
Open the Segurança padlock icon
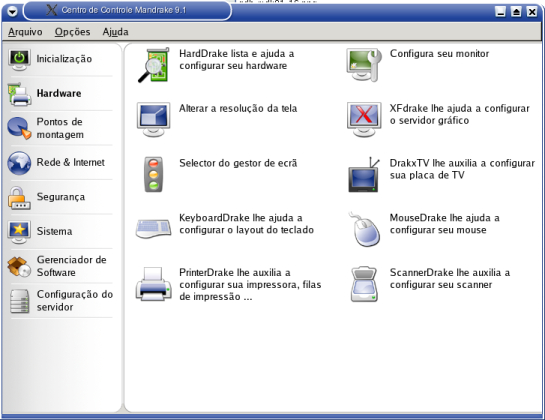pyautogui.click(x=19, y=197)
